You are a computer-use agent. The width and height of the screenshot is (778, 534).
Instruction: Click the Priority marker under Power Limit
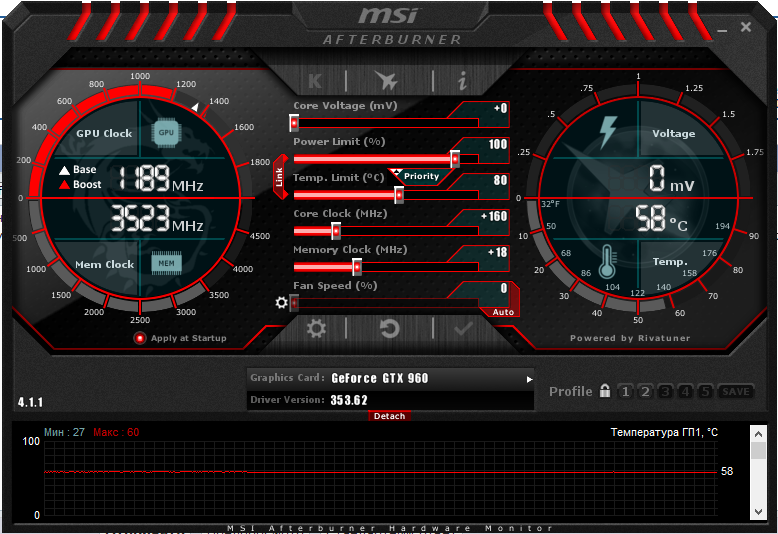(x=416, y=176)
